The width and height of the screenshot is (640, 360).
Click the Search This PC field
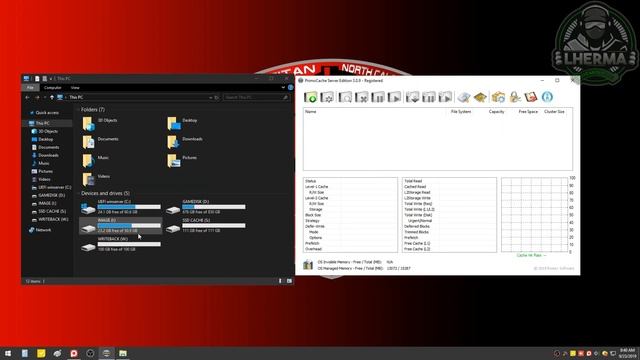point(256,98)
